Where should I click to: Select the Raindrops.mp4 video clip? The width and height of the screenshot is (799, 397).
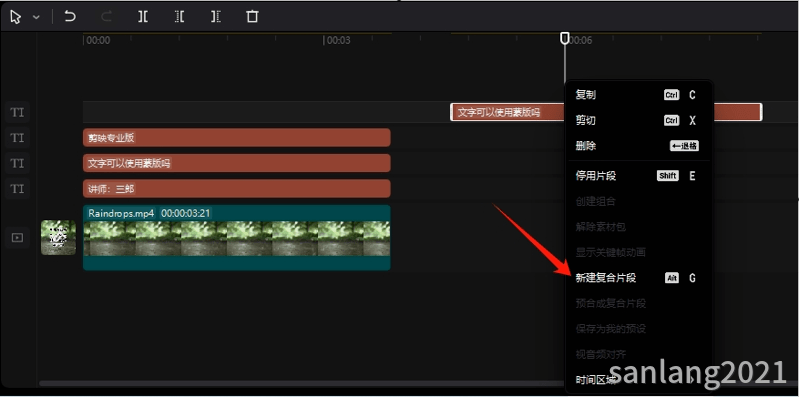tap(236, 237)
